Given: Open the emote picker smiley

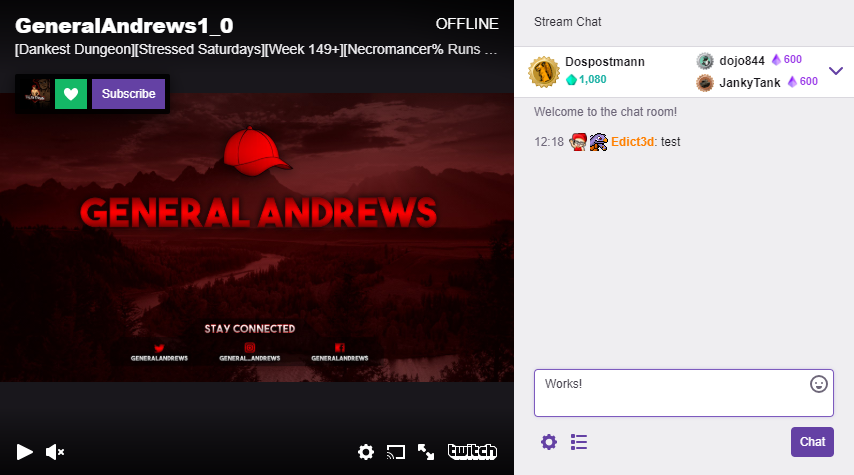Looking at the screenshot, I should (x=819, y=384).
